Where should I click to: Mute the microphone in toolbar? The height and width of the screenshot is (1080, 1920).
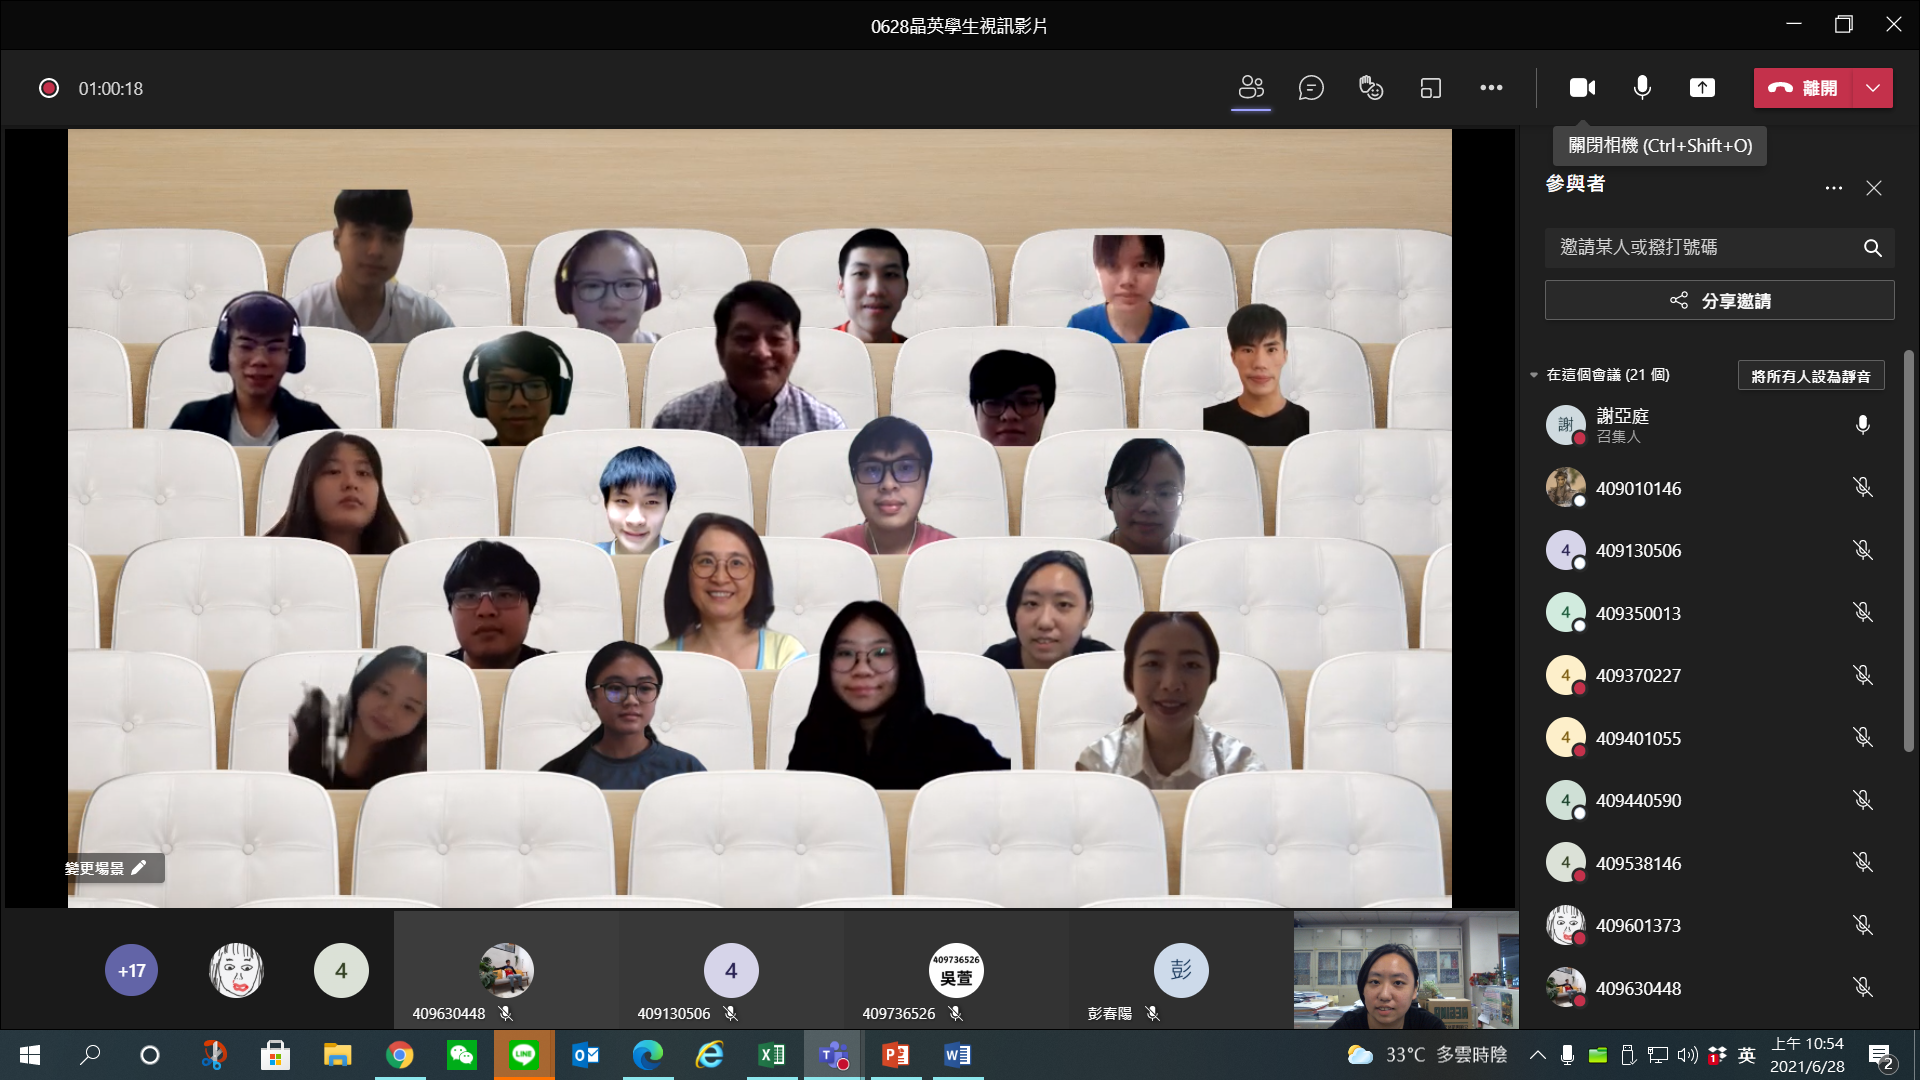click(x=1642, y=88)
